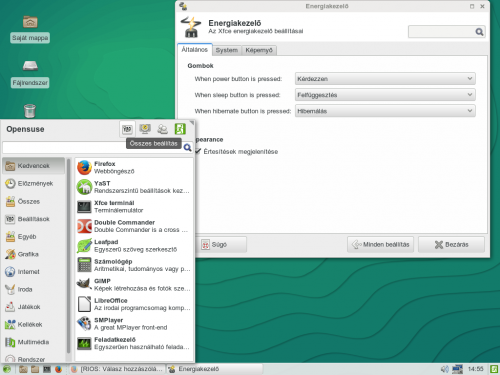Click Energiakezelő taskbar window button
The image size is (500, 375).
tap(214, 369)
